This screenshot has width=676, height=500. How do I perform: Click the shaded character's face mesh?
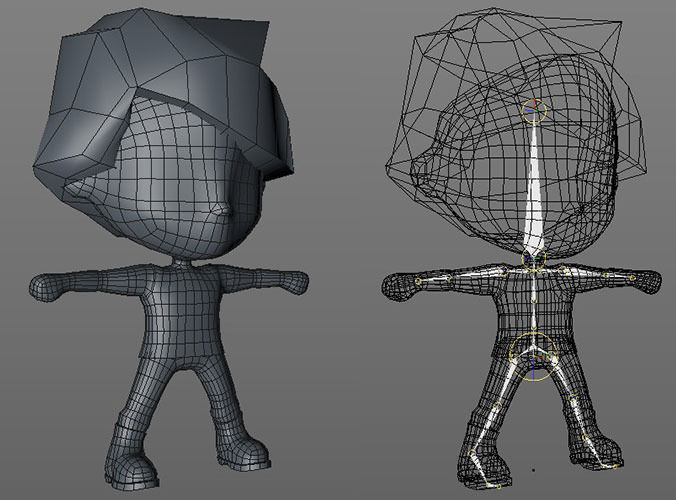click(x=172, y=185)
